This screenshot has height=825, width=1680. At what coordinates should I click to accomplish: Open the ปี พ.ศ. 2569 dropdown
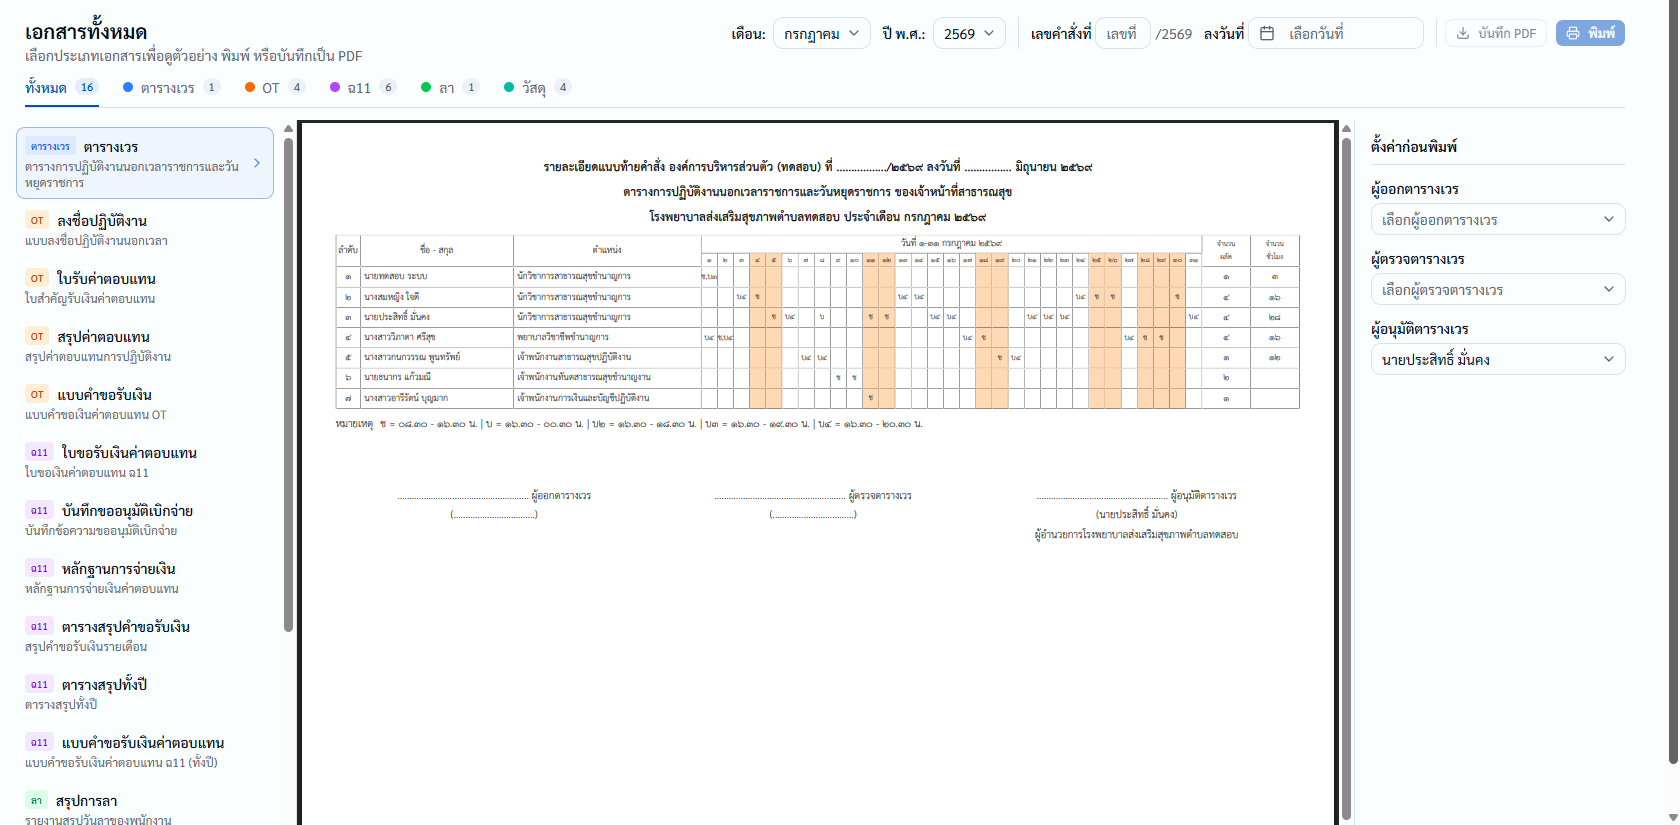[x=969, y=33]
